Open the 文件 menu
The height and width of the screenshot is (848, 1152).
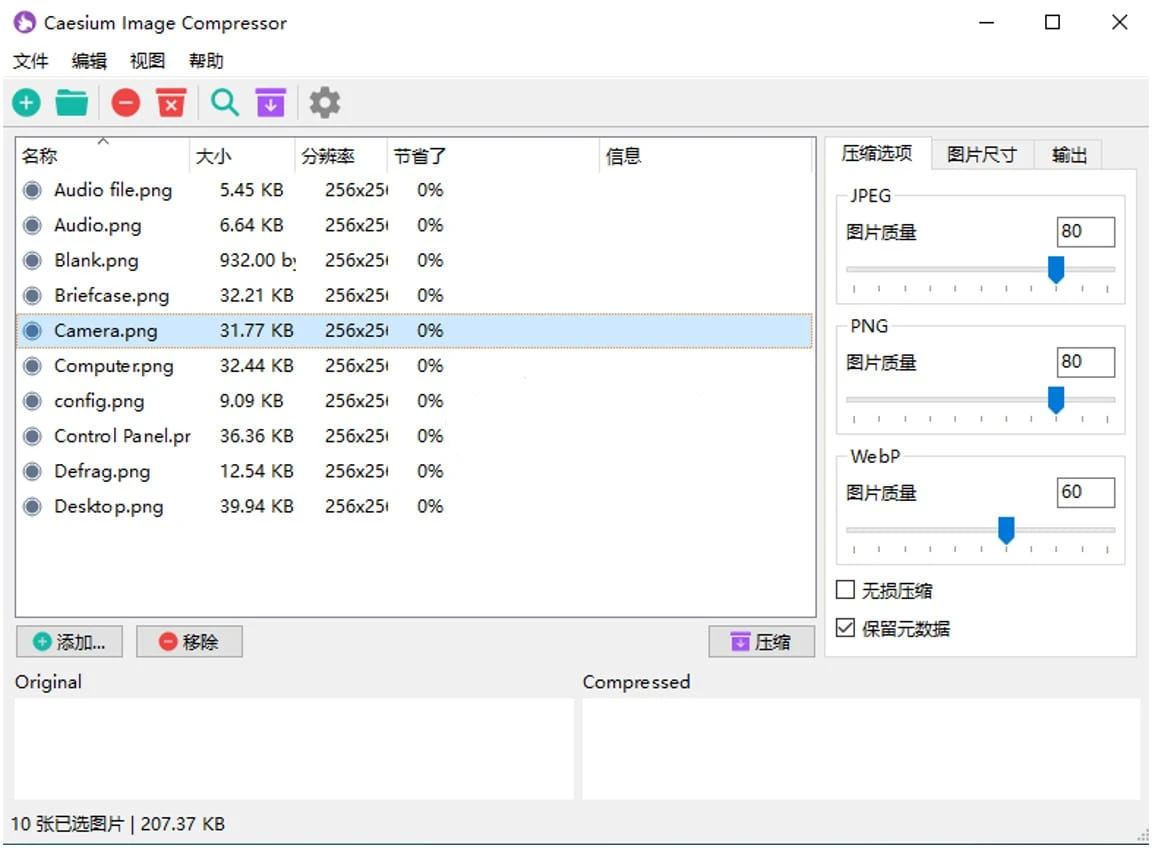tap(30, 61)
